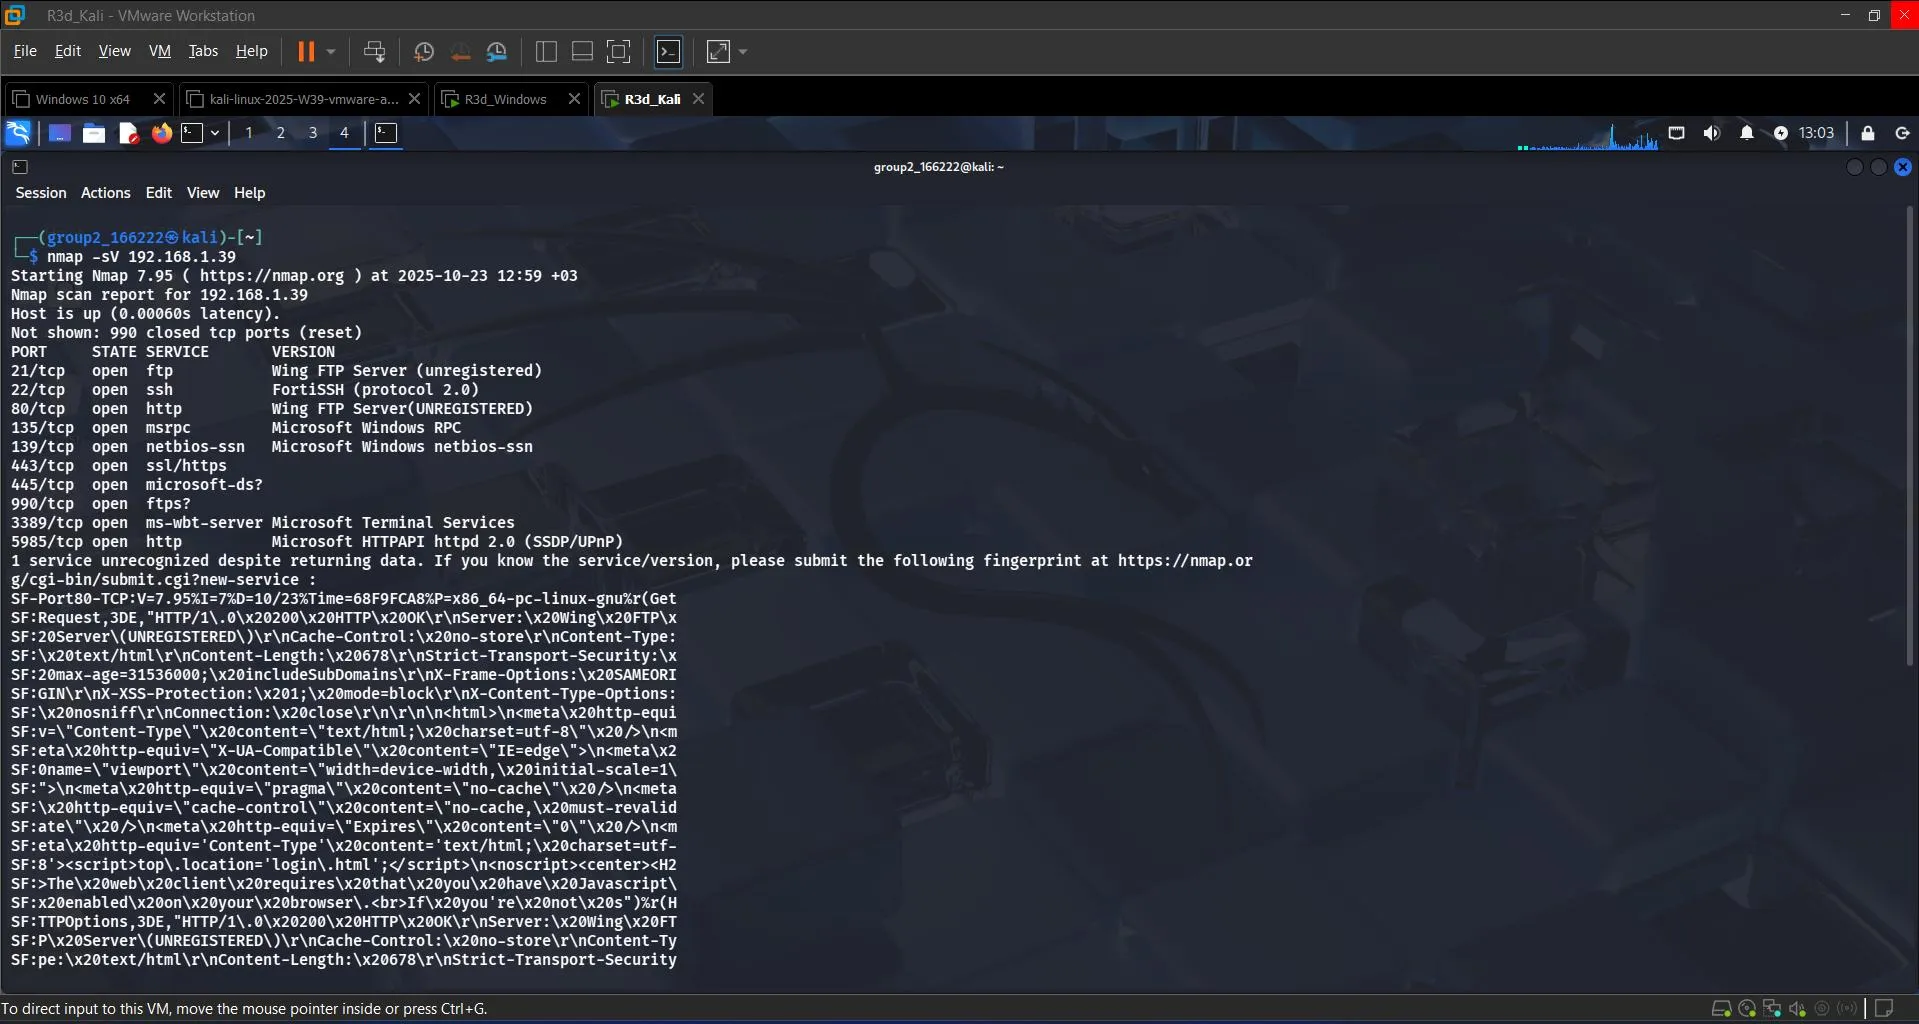Image resolution: width=1919 pixels, height=1024 pixels.
Task: Open the file manager icon in Kali panel
Action: click(94, 133)
